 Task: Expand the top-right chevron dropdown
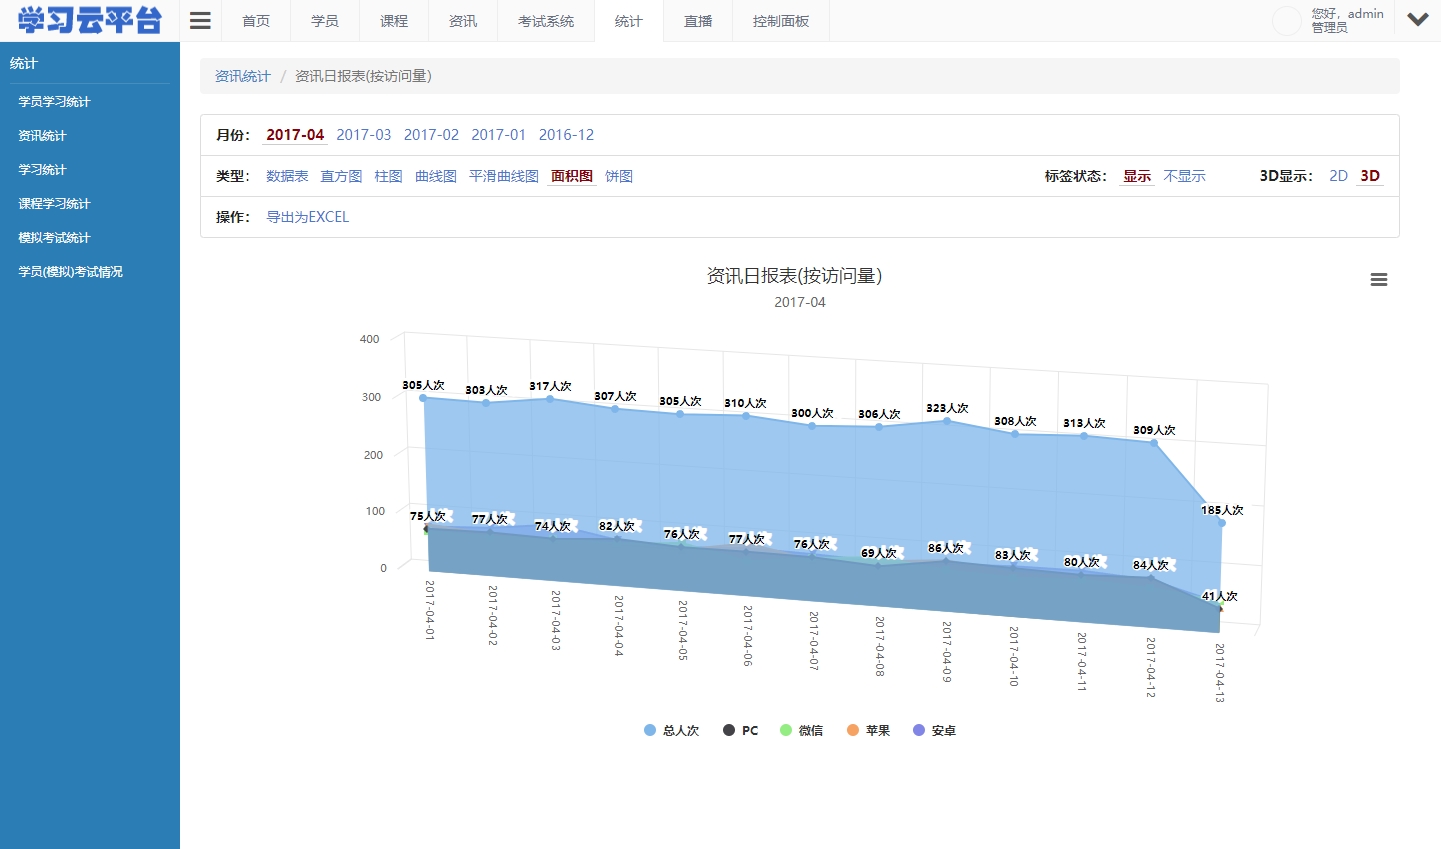(x=1417, y=20)
